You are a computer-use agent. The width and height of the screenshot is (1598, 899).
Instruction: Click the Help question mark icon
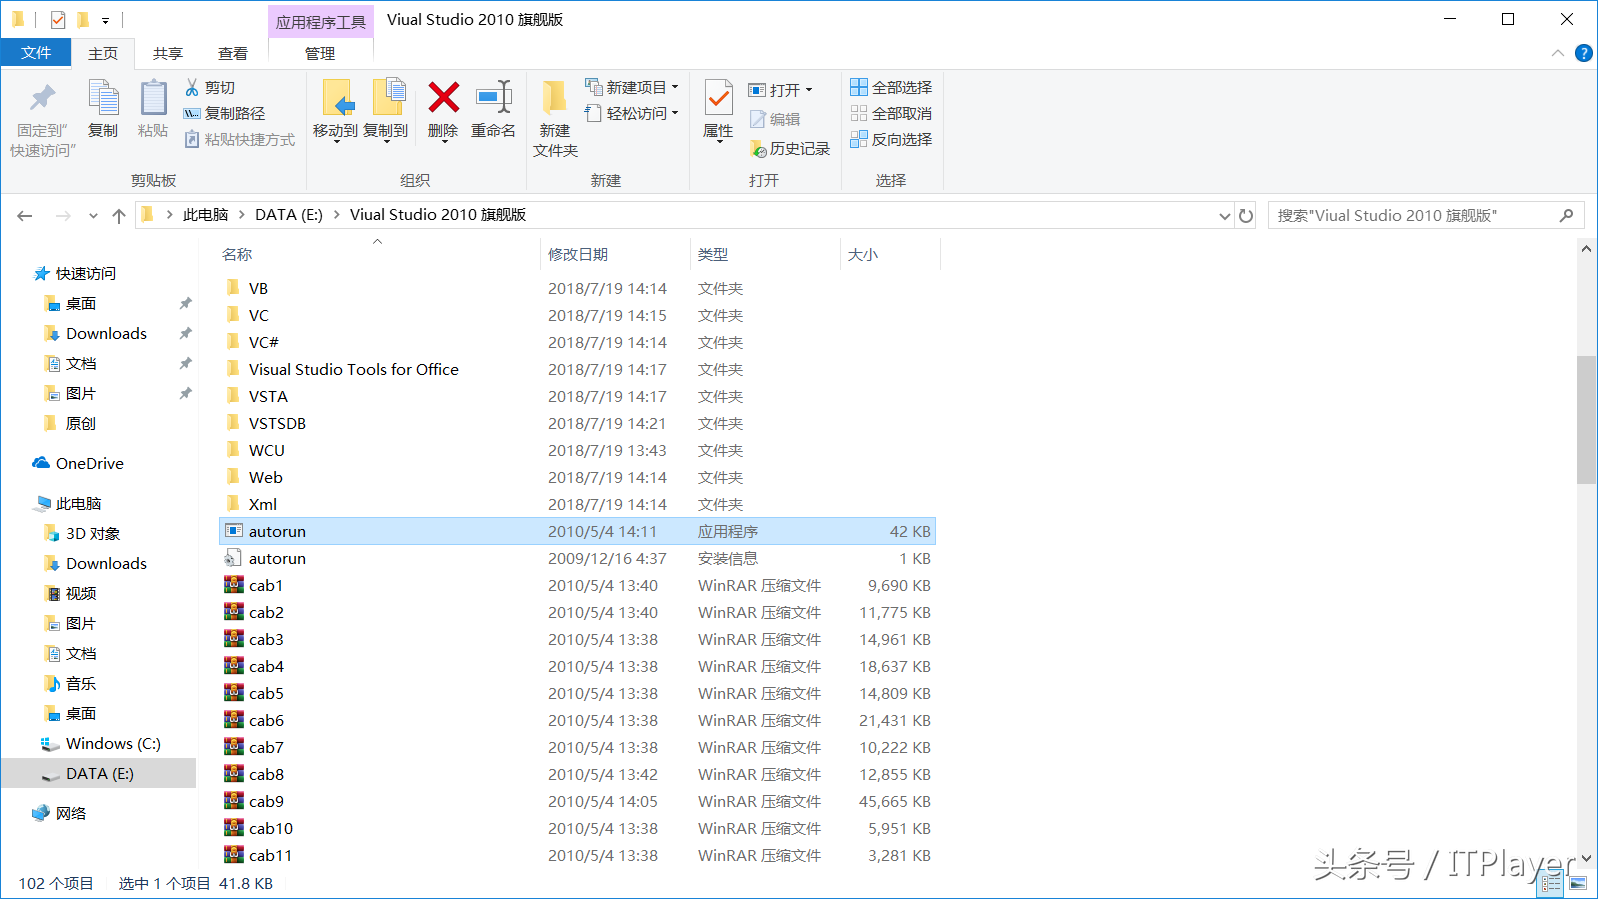pos(1583,53)
